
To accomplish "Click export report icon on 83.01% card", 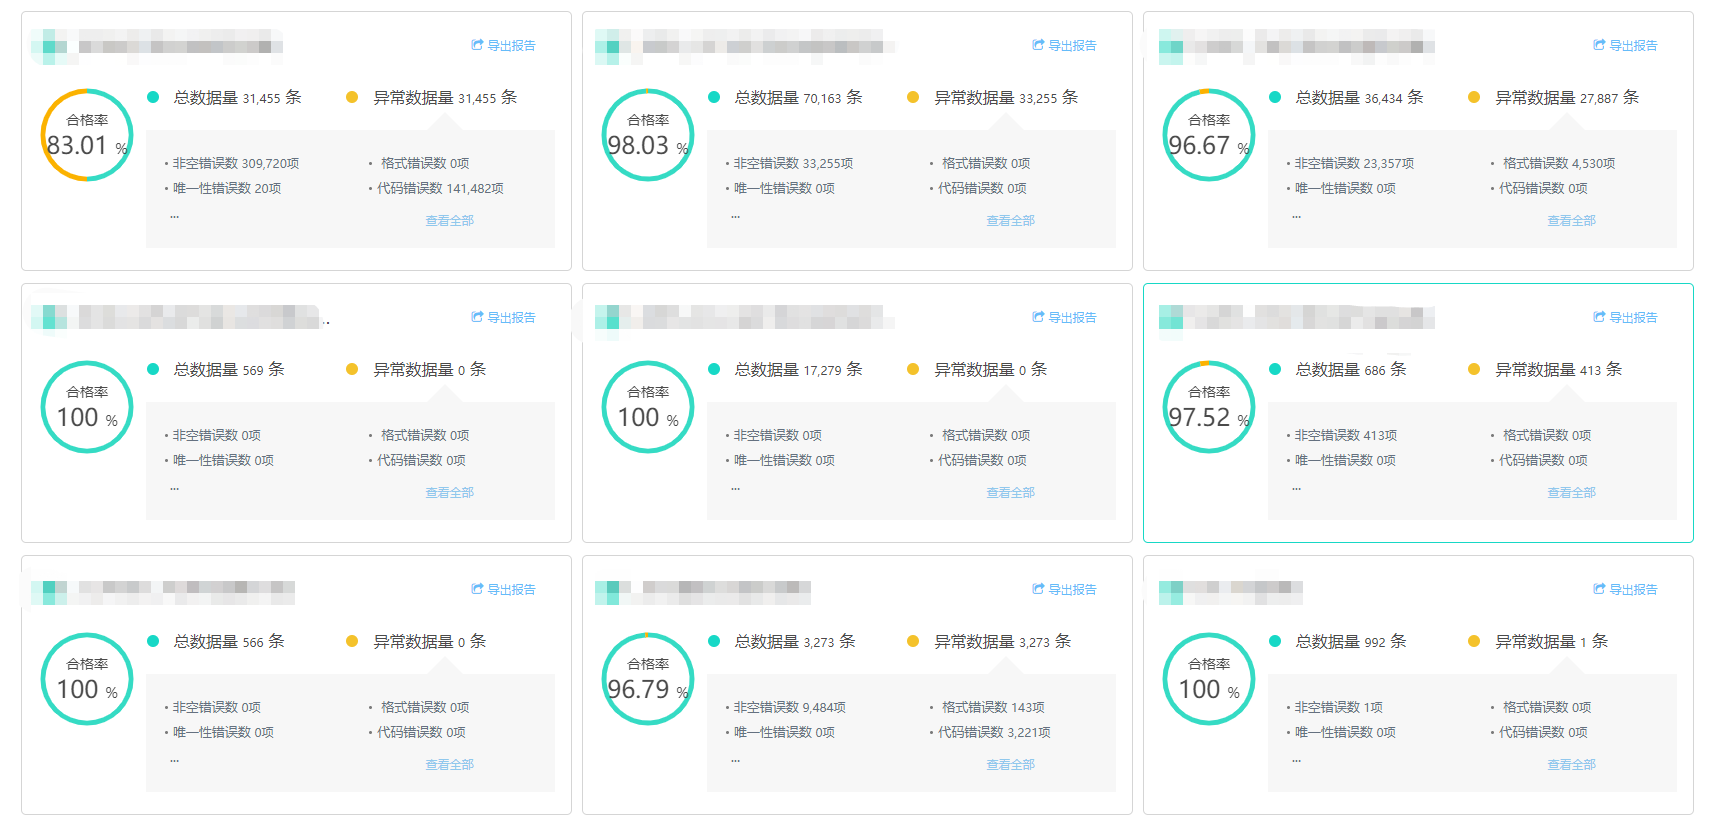I will (x=478, y=45).
